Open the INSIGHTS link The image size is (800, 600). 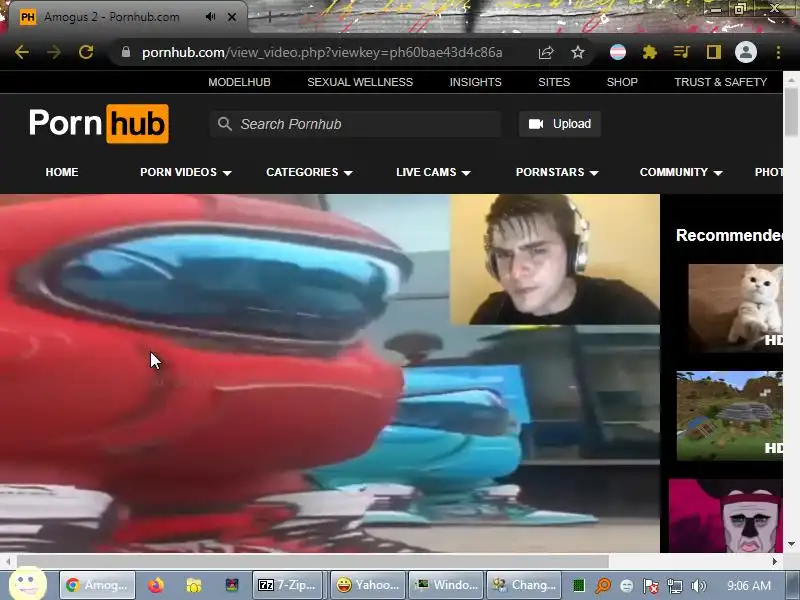pyautogui.click(x=476, y=82)
